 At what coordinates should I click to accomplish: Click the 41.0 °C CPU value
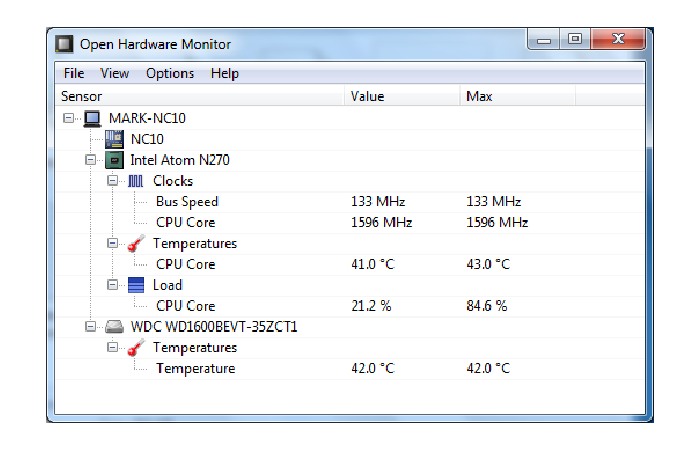(373, 264)
